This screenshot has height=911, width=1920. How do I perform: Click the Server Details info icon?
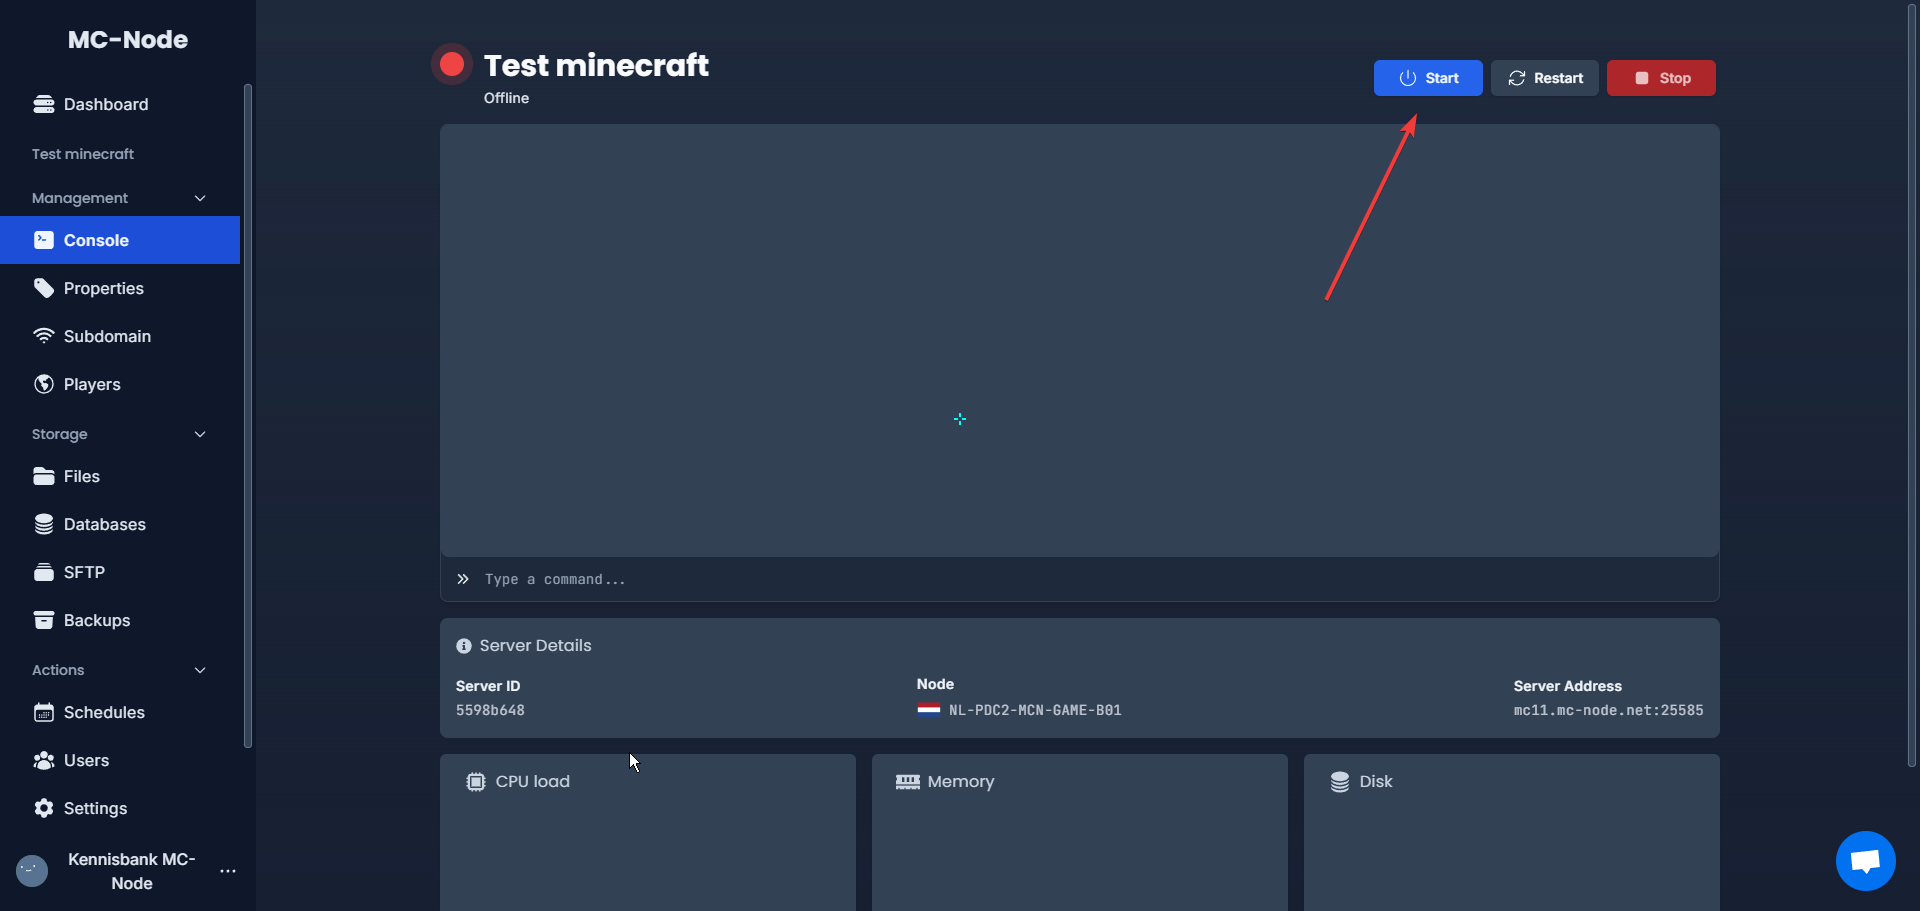[x=464, y=646]
